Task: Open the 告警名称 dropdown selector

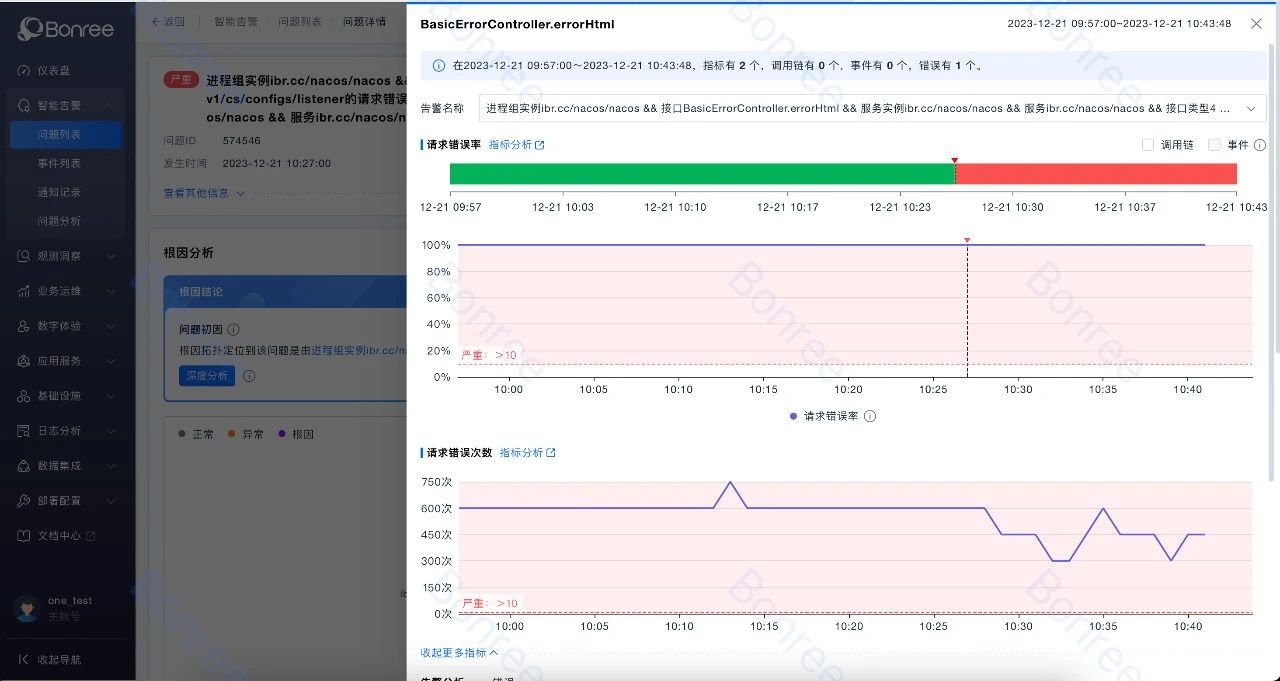Action: 872,108
